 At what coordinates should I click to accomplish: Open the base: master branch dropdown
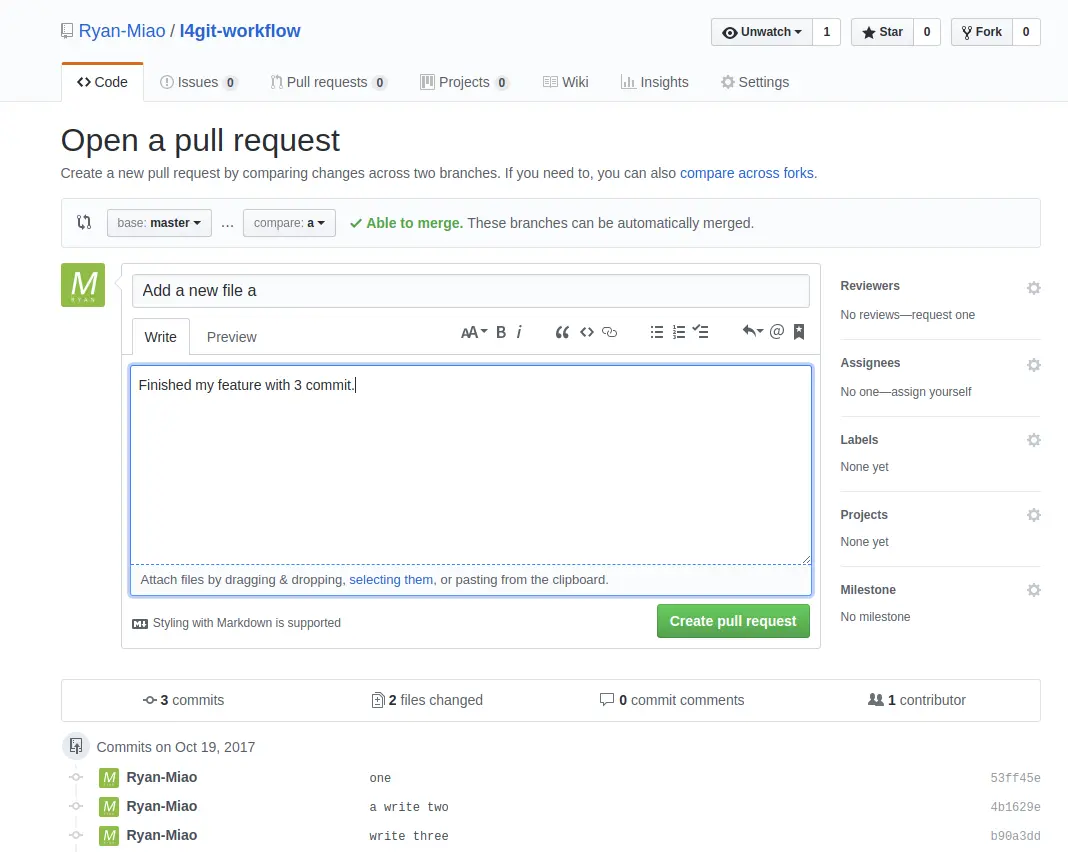click(159, 223)
